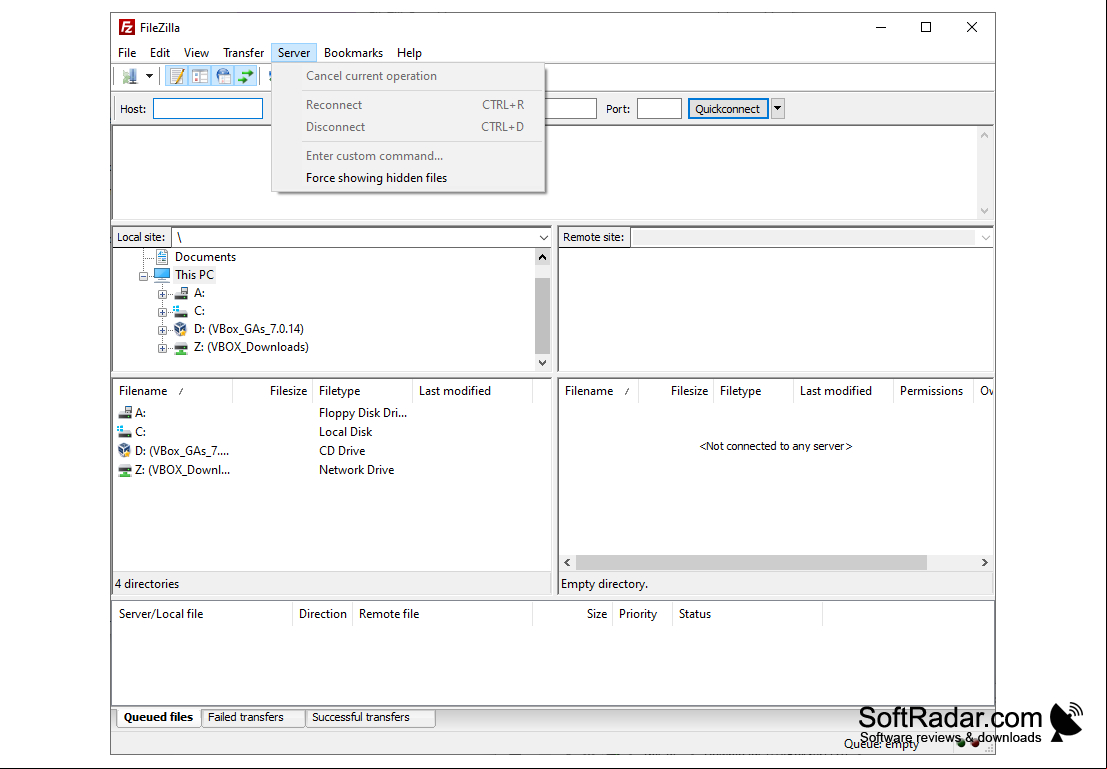Click remote list scroll right arrow

click(x=984, y=563)
